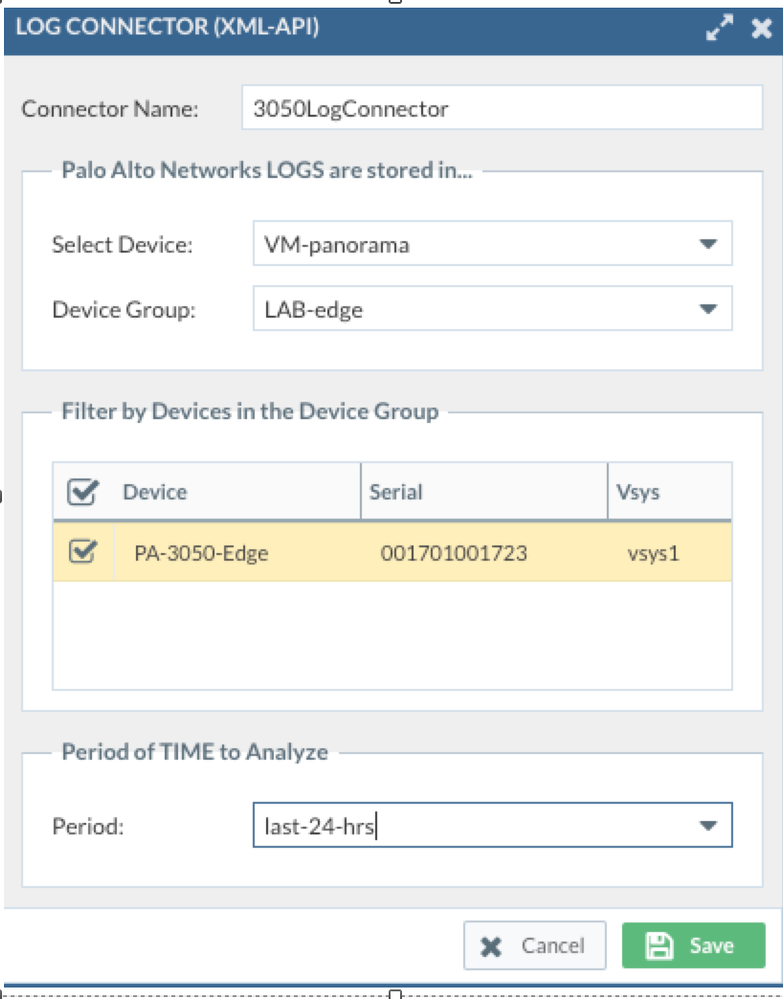Sort by the Serial column header
Image resolution: width=783 pixels, height=999 pixels.
pos(396,491)
